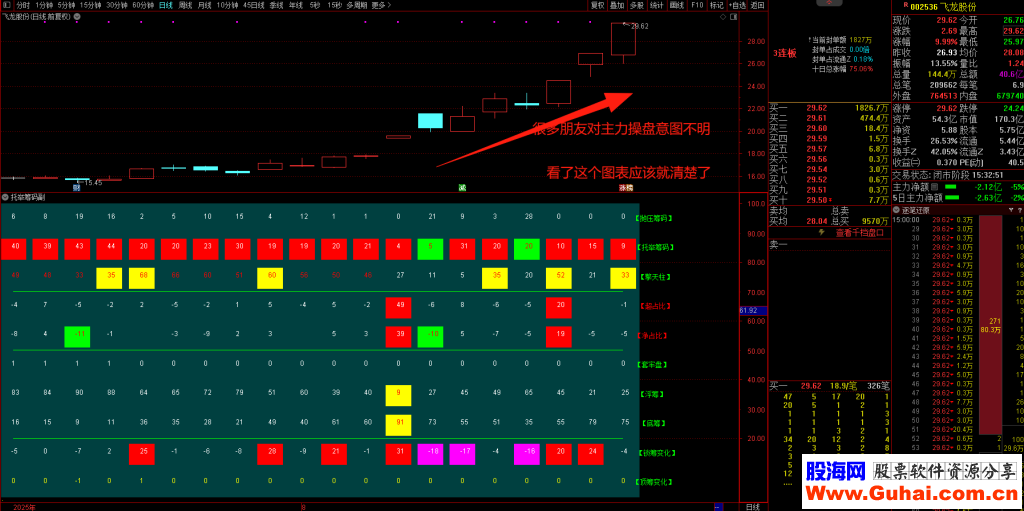Select the 60分钟 period tab
The image size is (1024, 511).
click(x=143, y=5)
